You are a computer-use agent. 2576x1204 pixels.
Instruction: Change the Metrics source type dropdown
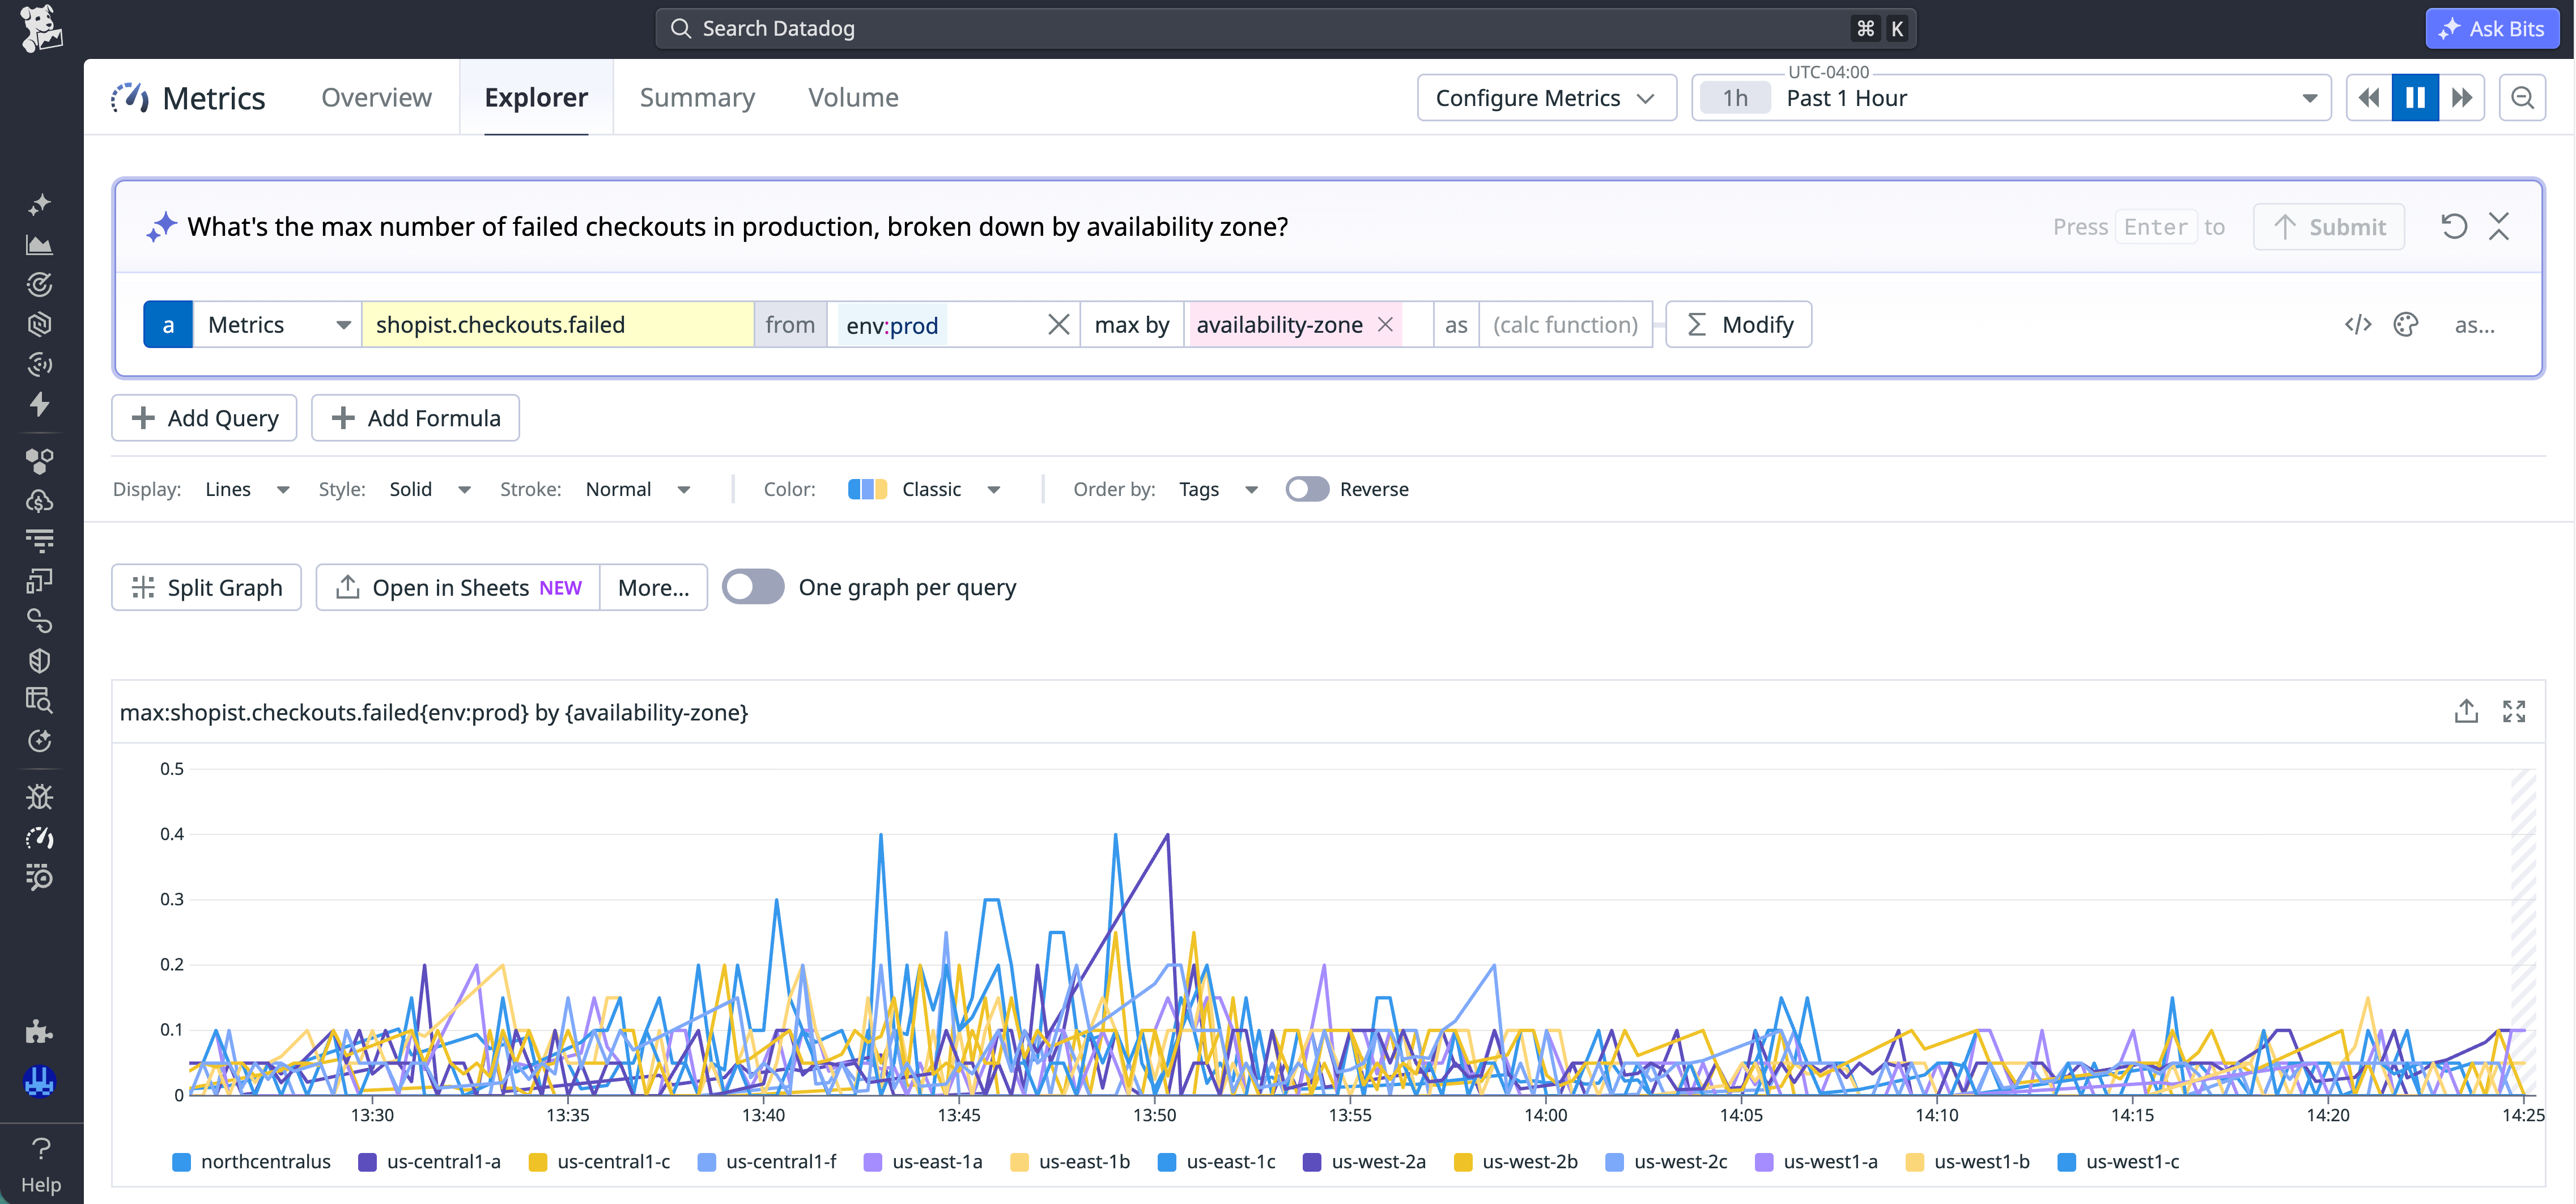coord(277,324)
